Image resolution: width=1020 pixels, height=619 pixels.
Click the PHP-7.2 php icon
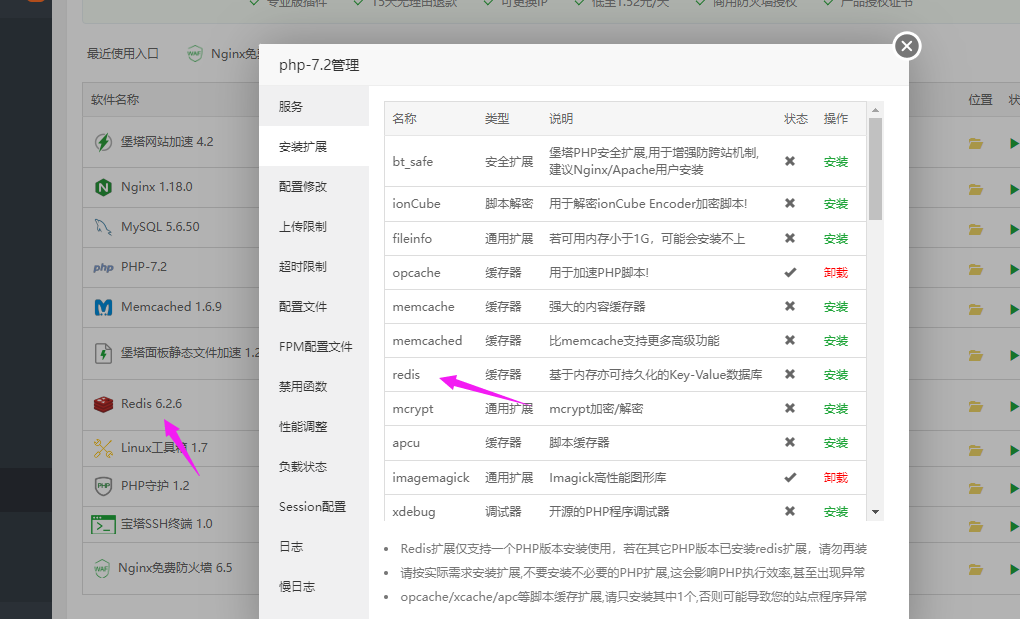[103, 267]
